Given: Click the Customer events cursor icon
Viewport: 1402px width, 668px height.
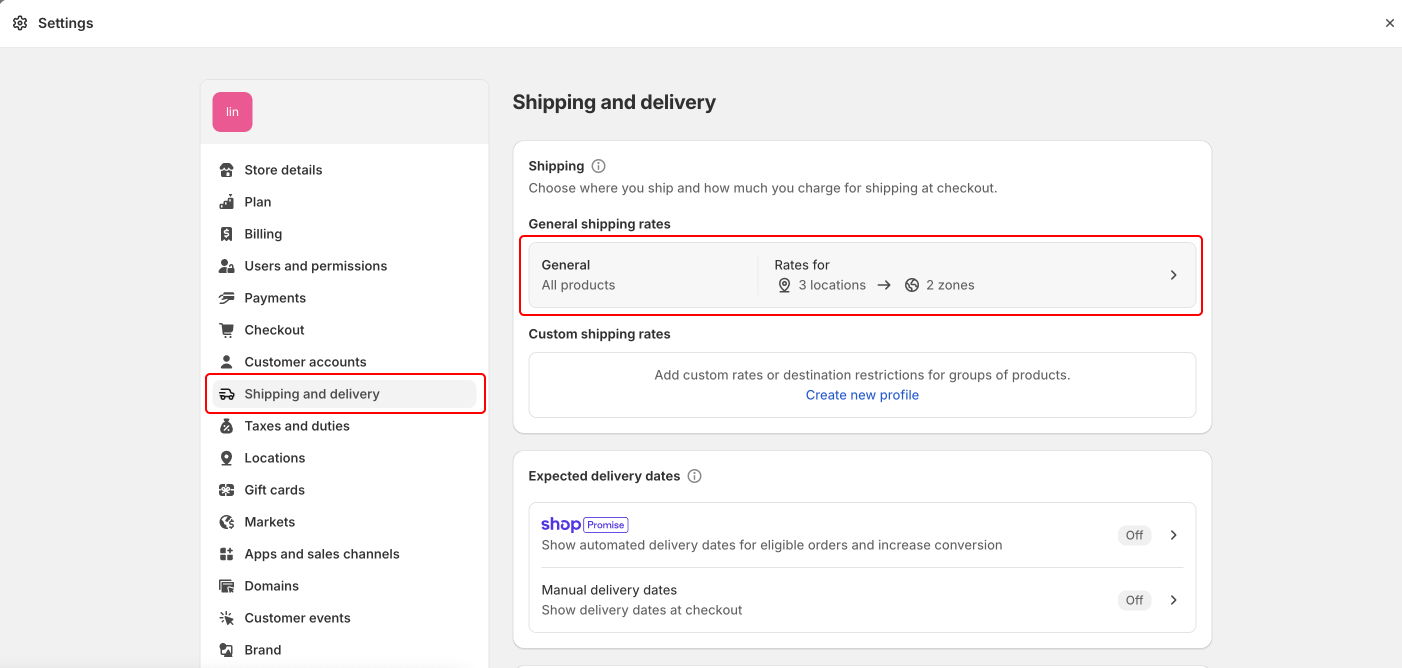Looking at the screenshot, I should point(226,618).
